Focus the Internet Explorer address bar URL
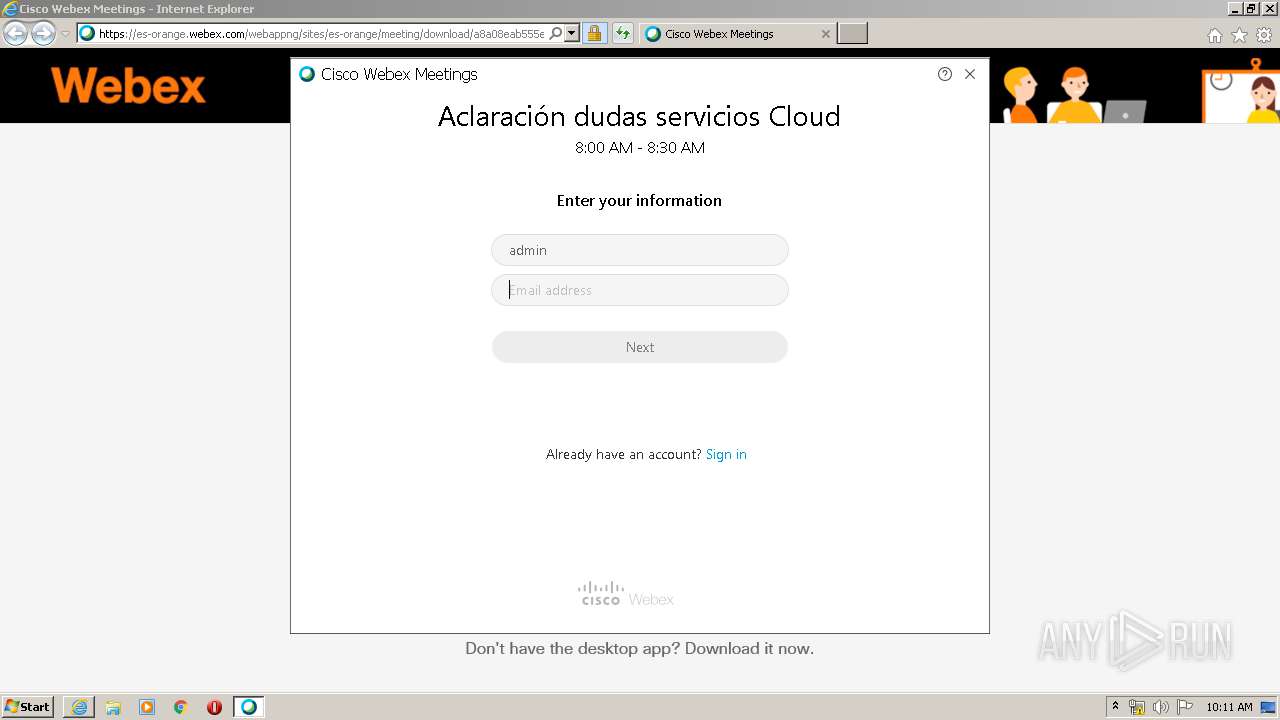Viewport: 1280px width, 720px height. pyautogui.click(x=322, y=34)
